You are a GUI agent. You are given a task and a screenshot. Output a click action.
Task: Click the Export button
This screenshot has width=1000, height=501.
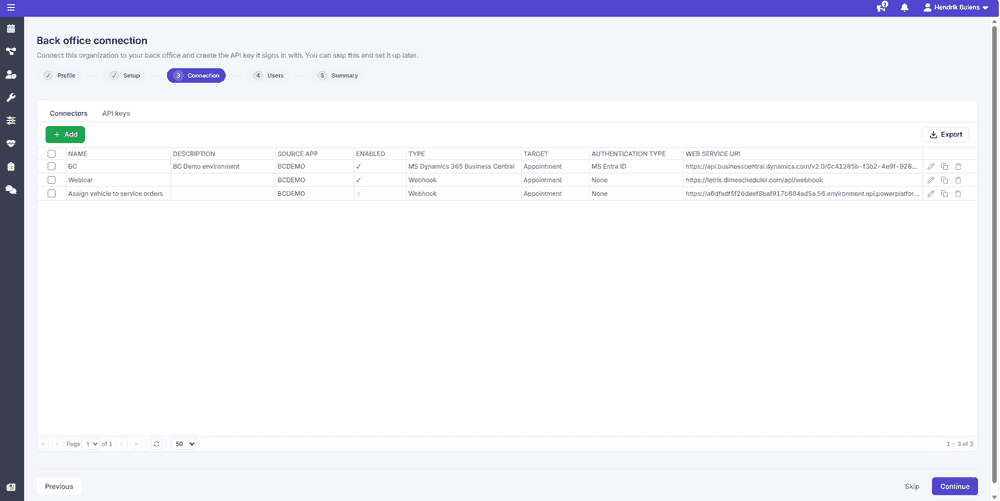(946, 134)
